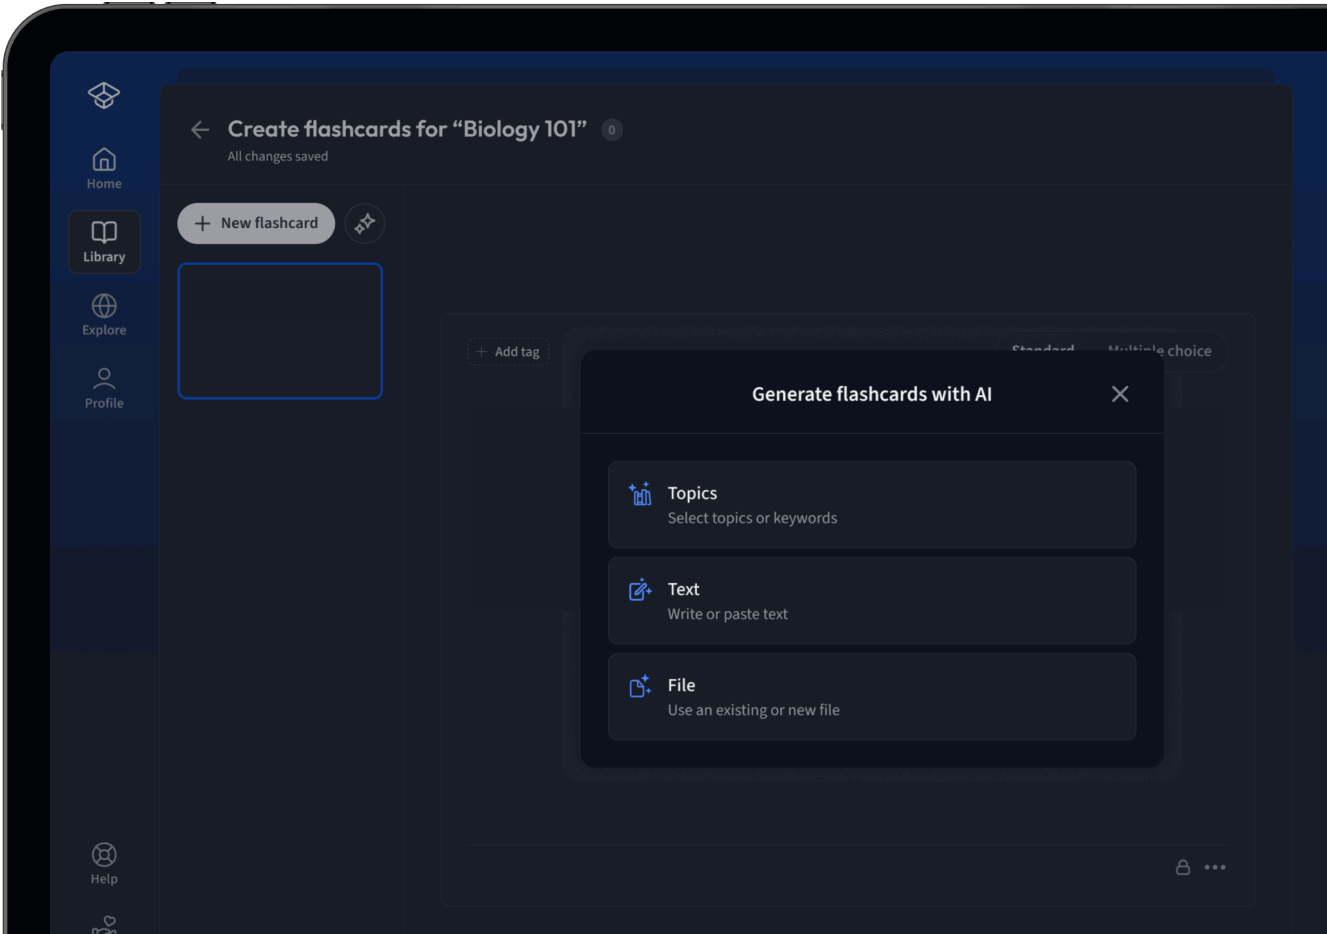
Task: Open the Profile page
Action: coord(104,388)
